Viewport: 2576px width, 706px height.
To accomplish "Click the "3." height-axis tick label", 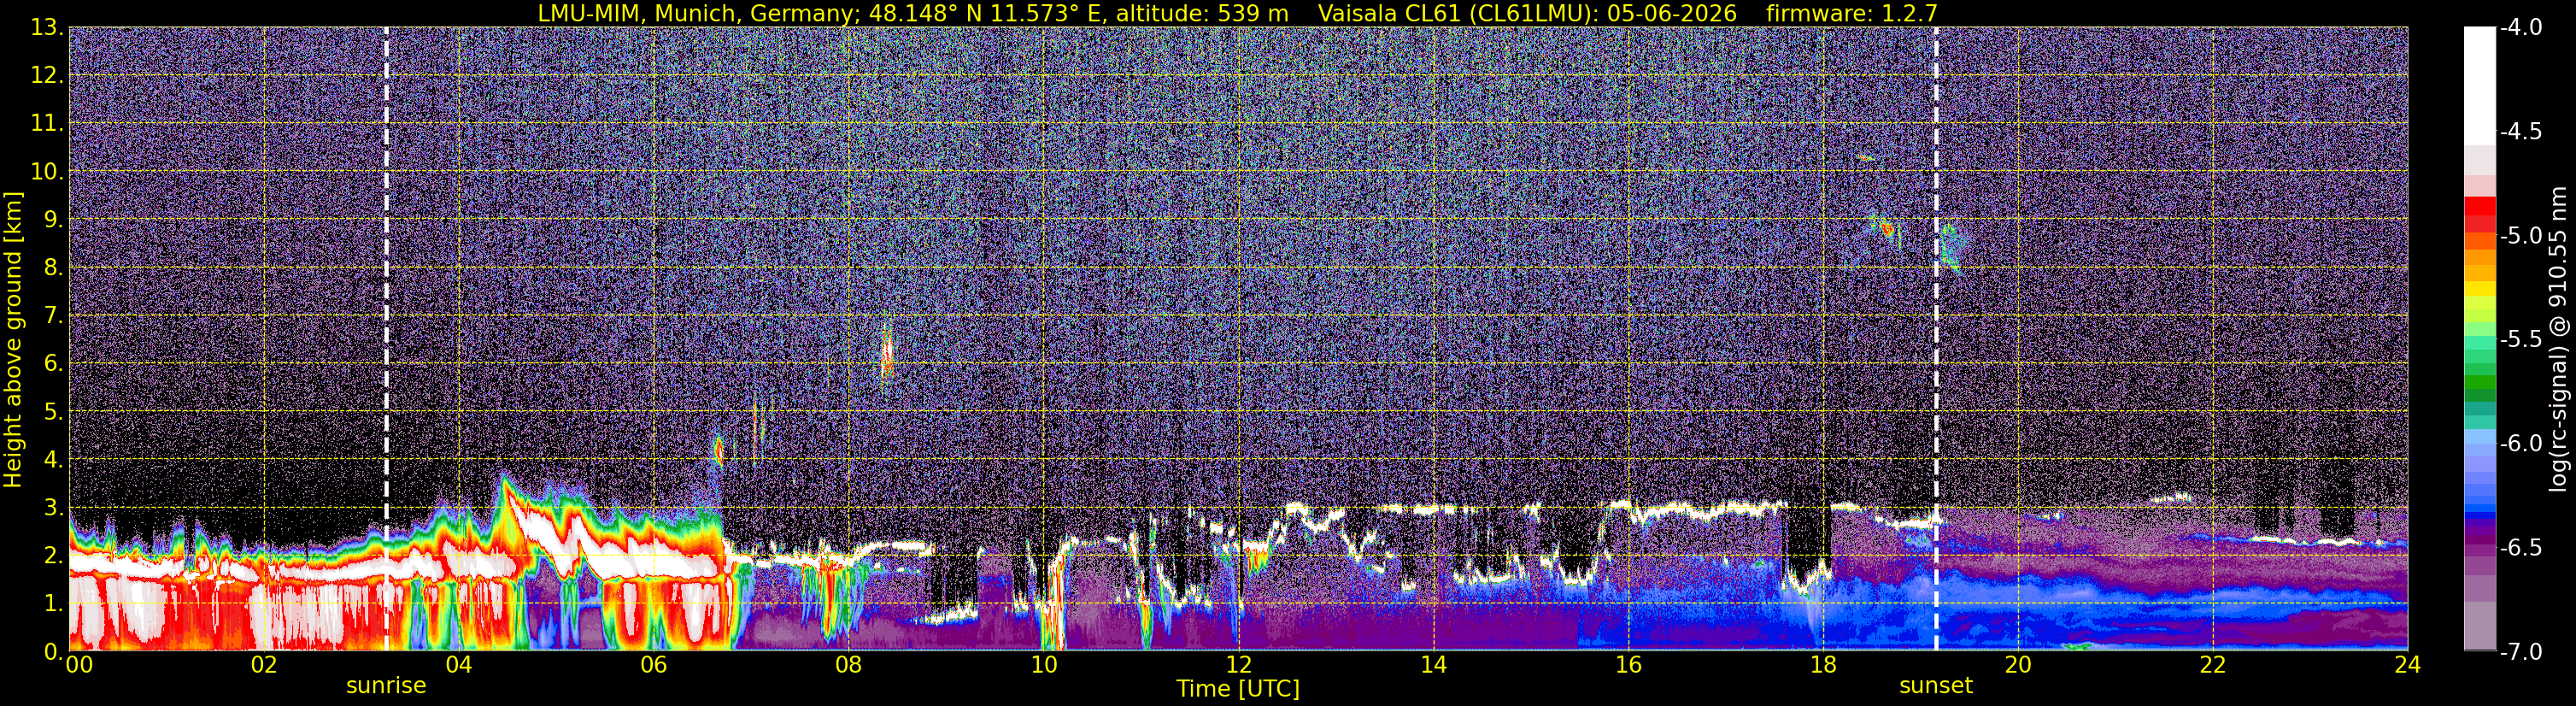I will [52, 508].
